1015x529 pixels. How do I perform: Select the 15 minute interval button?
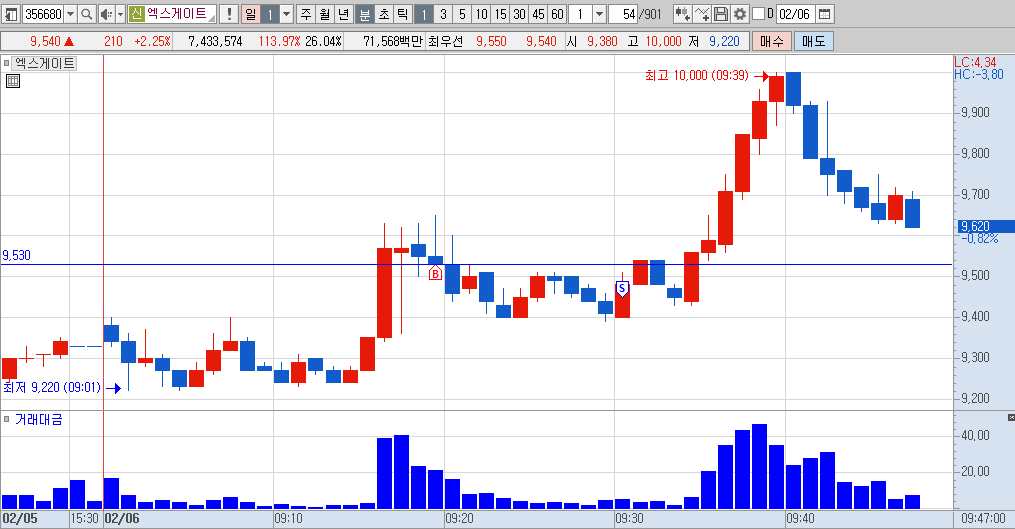[500, 14]
